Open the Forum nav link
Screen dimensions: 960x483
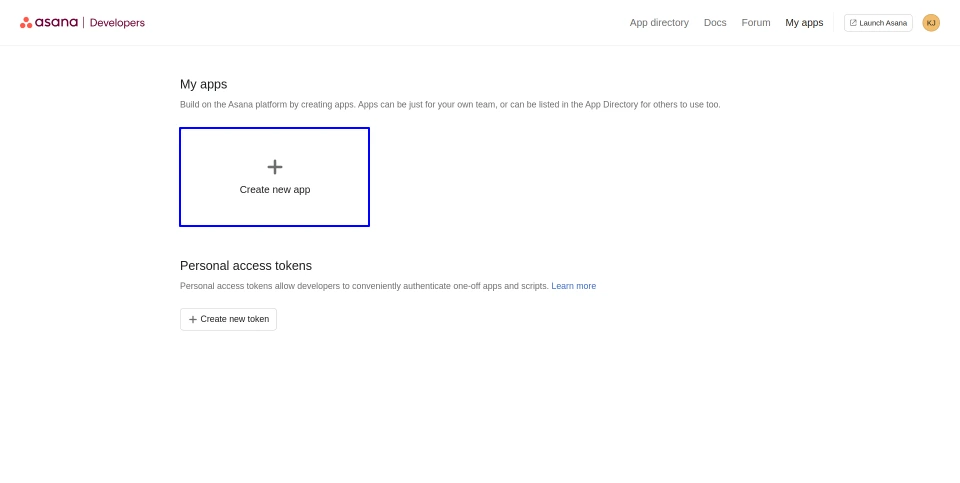point(756,23)
